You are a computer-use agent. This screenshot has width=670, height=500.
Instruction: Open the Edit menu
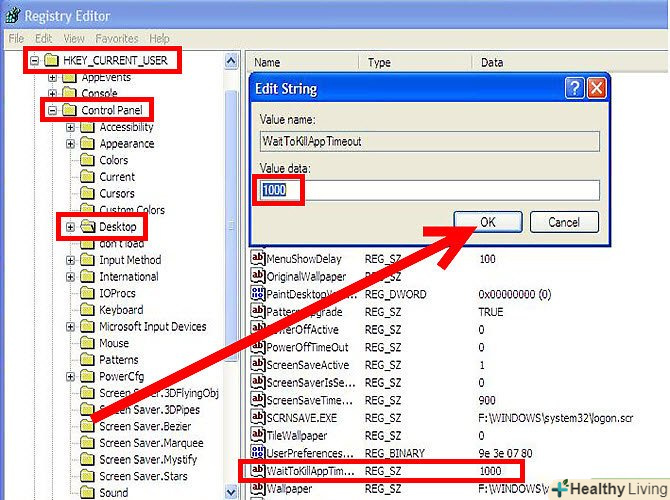44,38
